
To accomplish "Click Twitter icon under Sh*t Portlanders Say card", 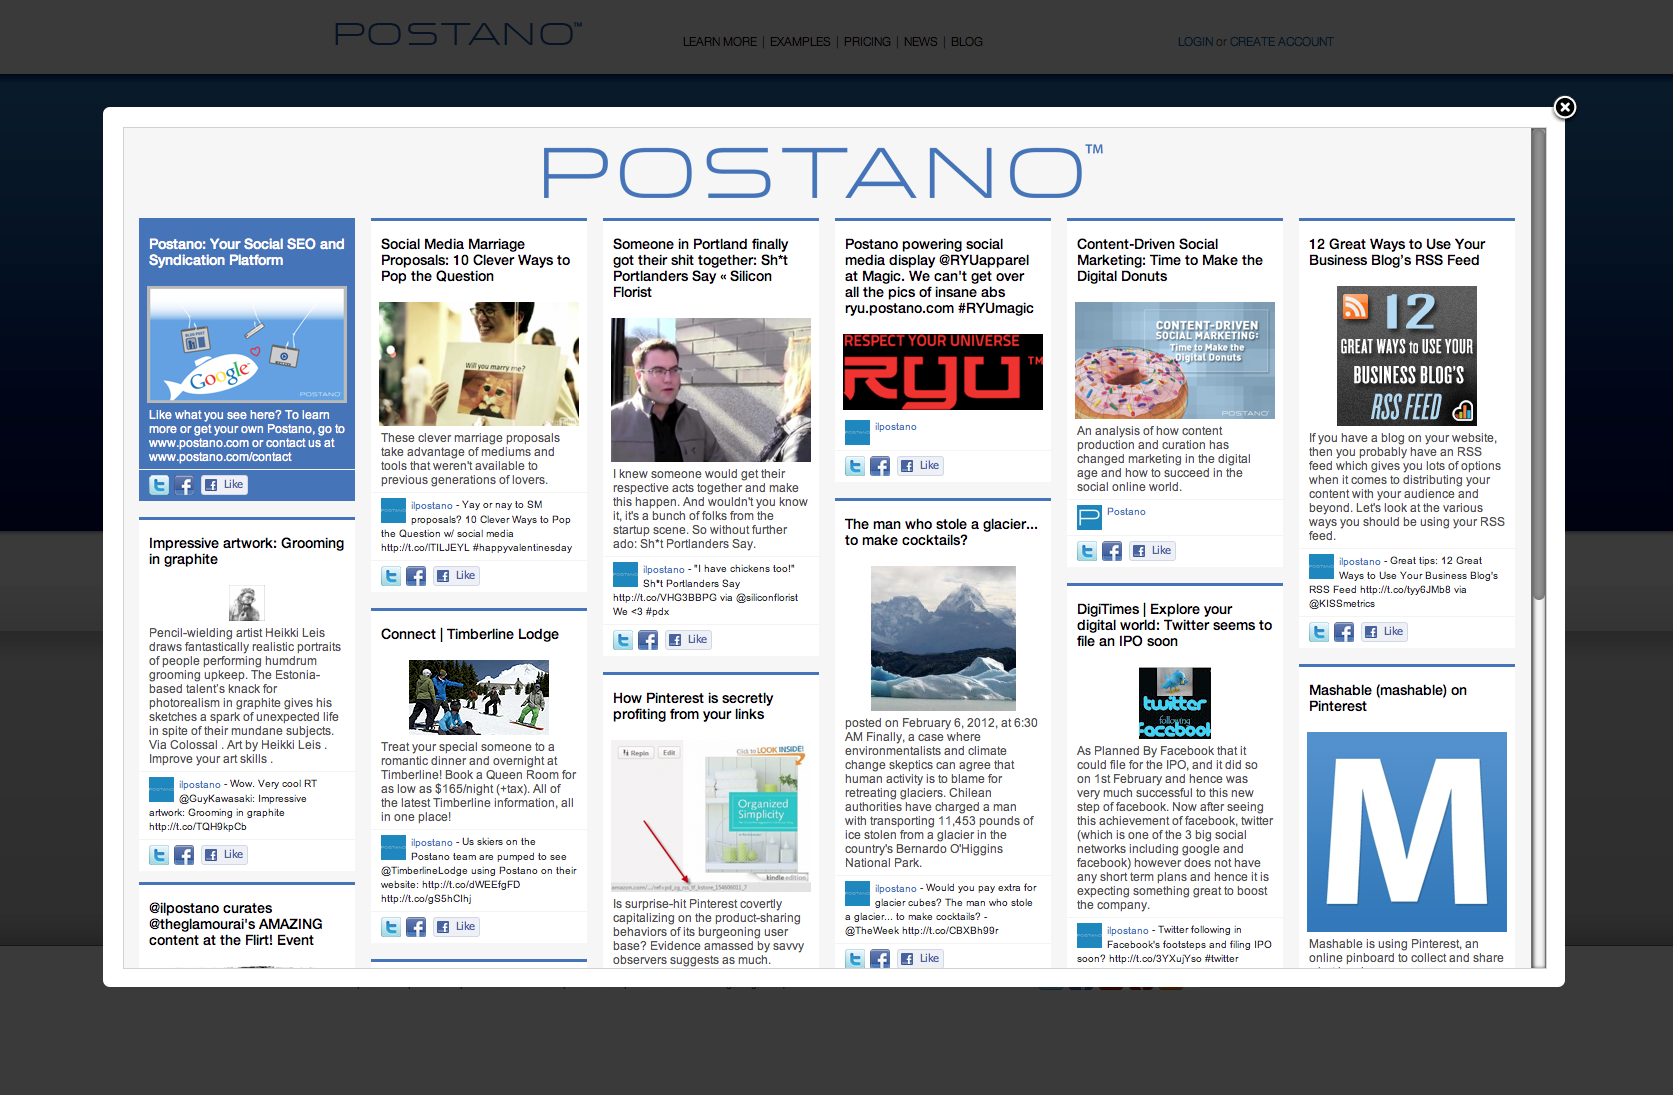I will coord(623,640).
